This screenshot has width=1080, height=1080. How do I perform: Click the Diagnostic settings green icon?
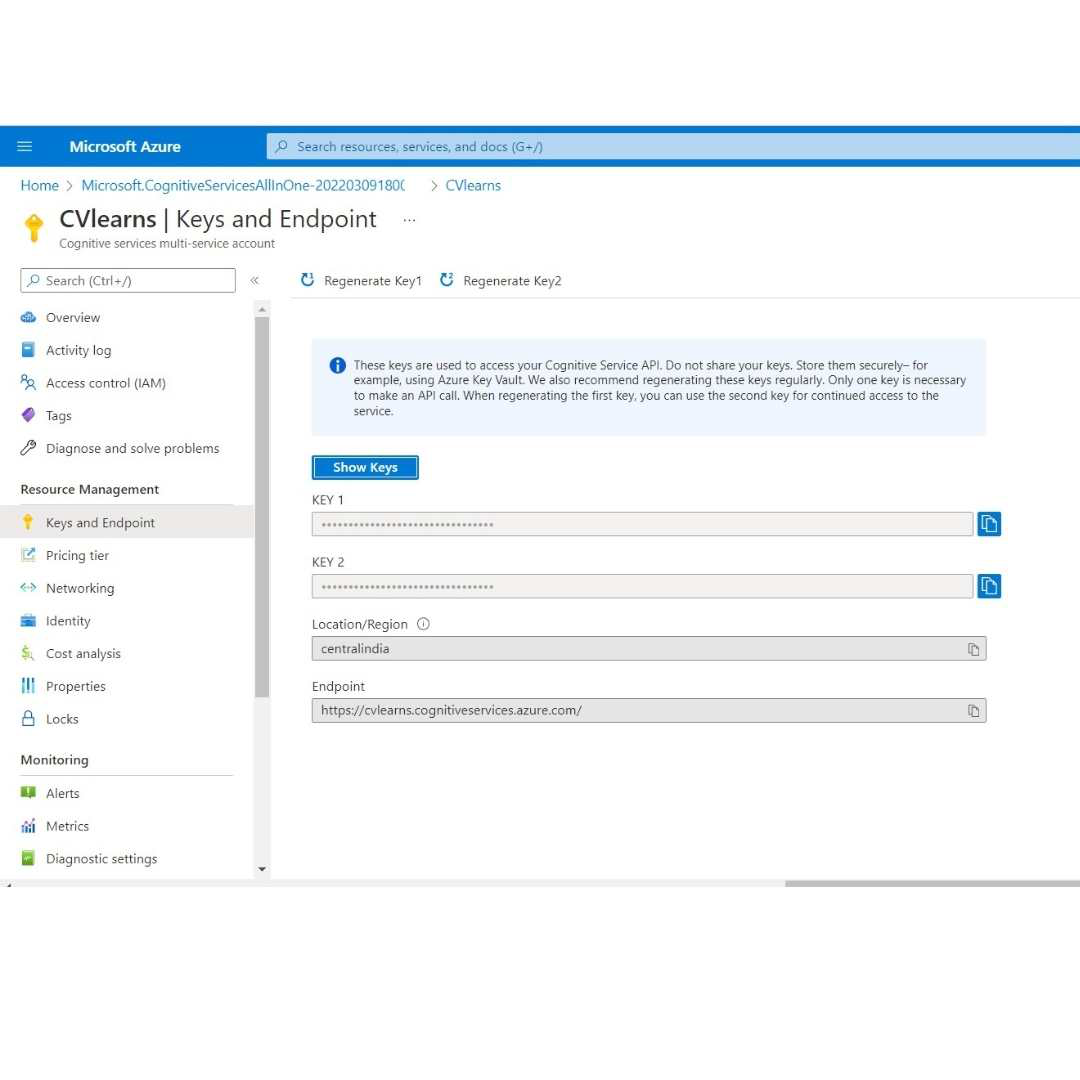[28, 858]
